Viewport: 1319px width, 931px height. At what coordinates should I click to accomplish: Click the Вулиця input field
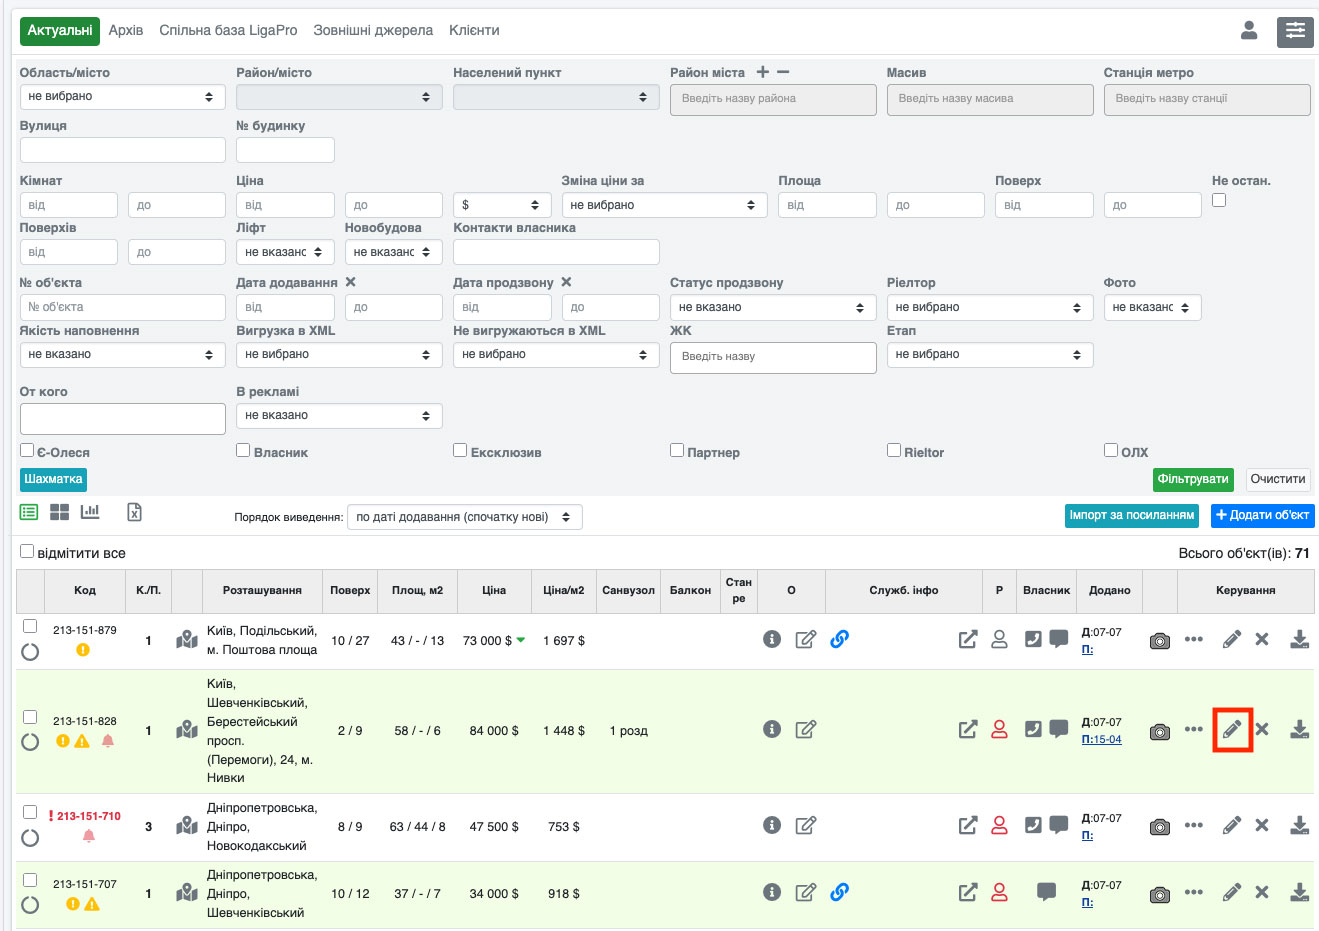[x=122, y=150]
